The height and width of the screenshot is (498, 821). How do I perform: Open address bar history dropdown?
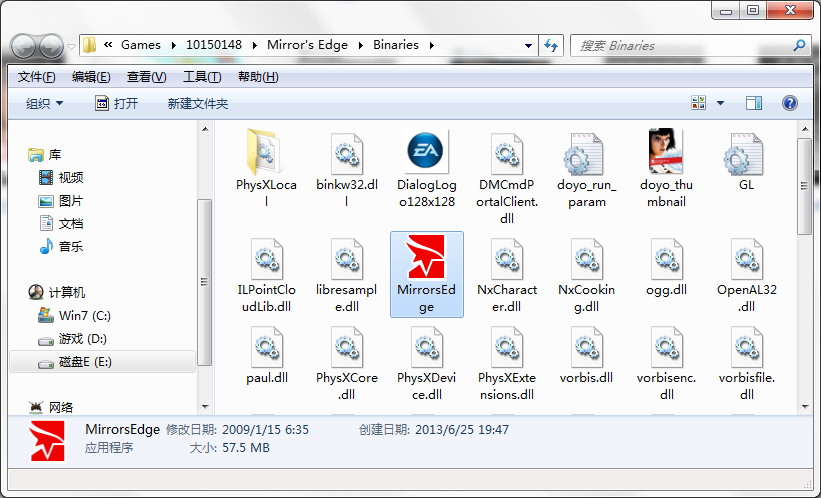coord(528,46)
